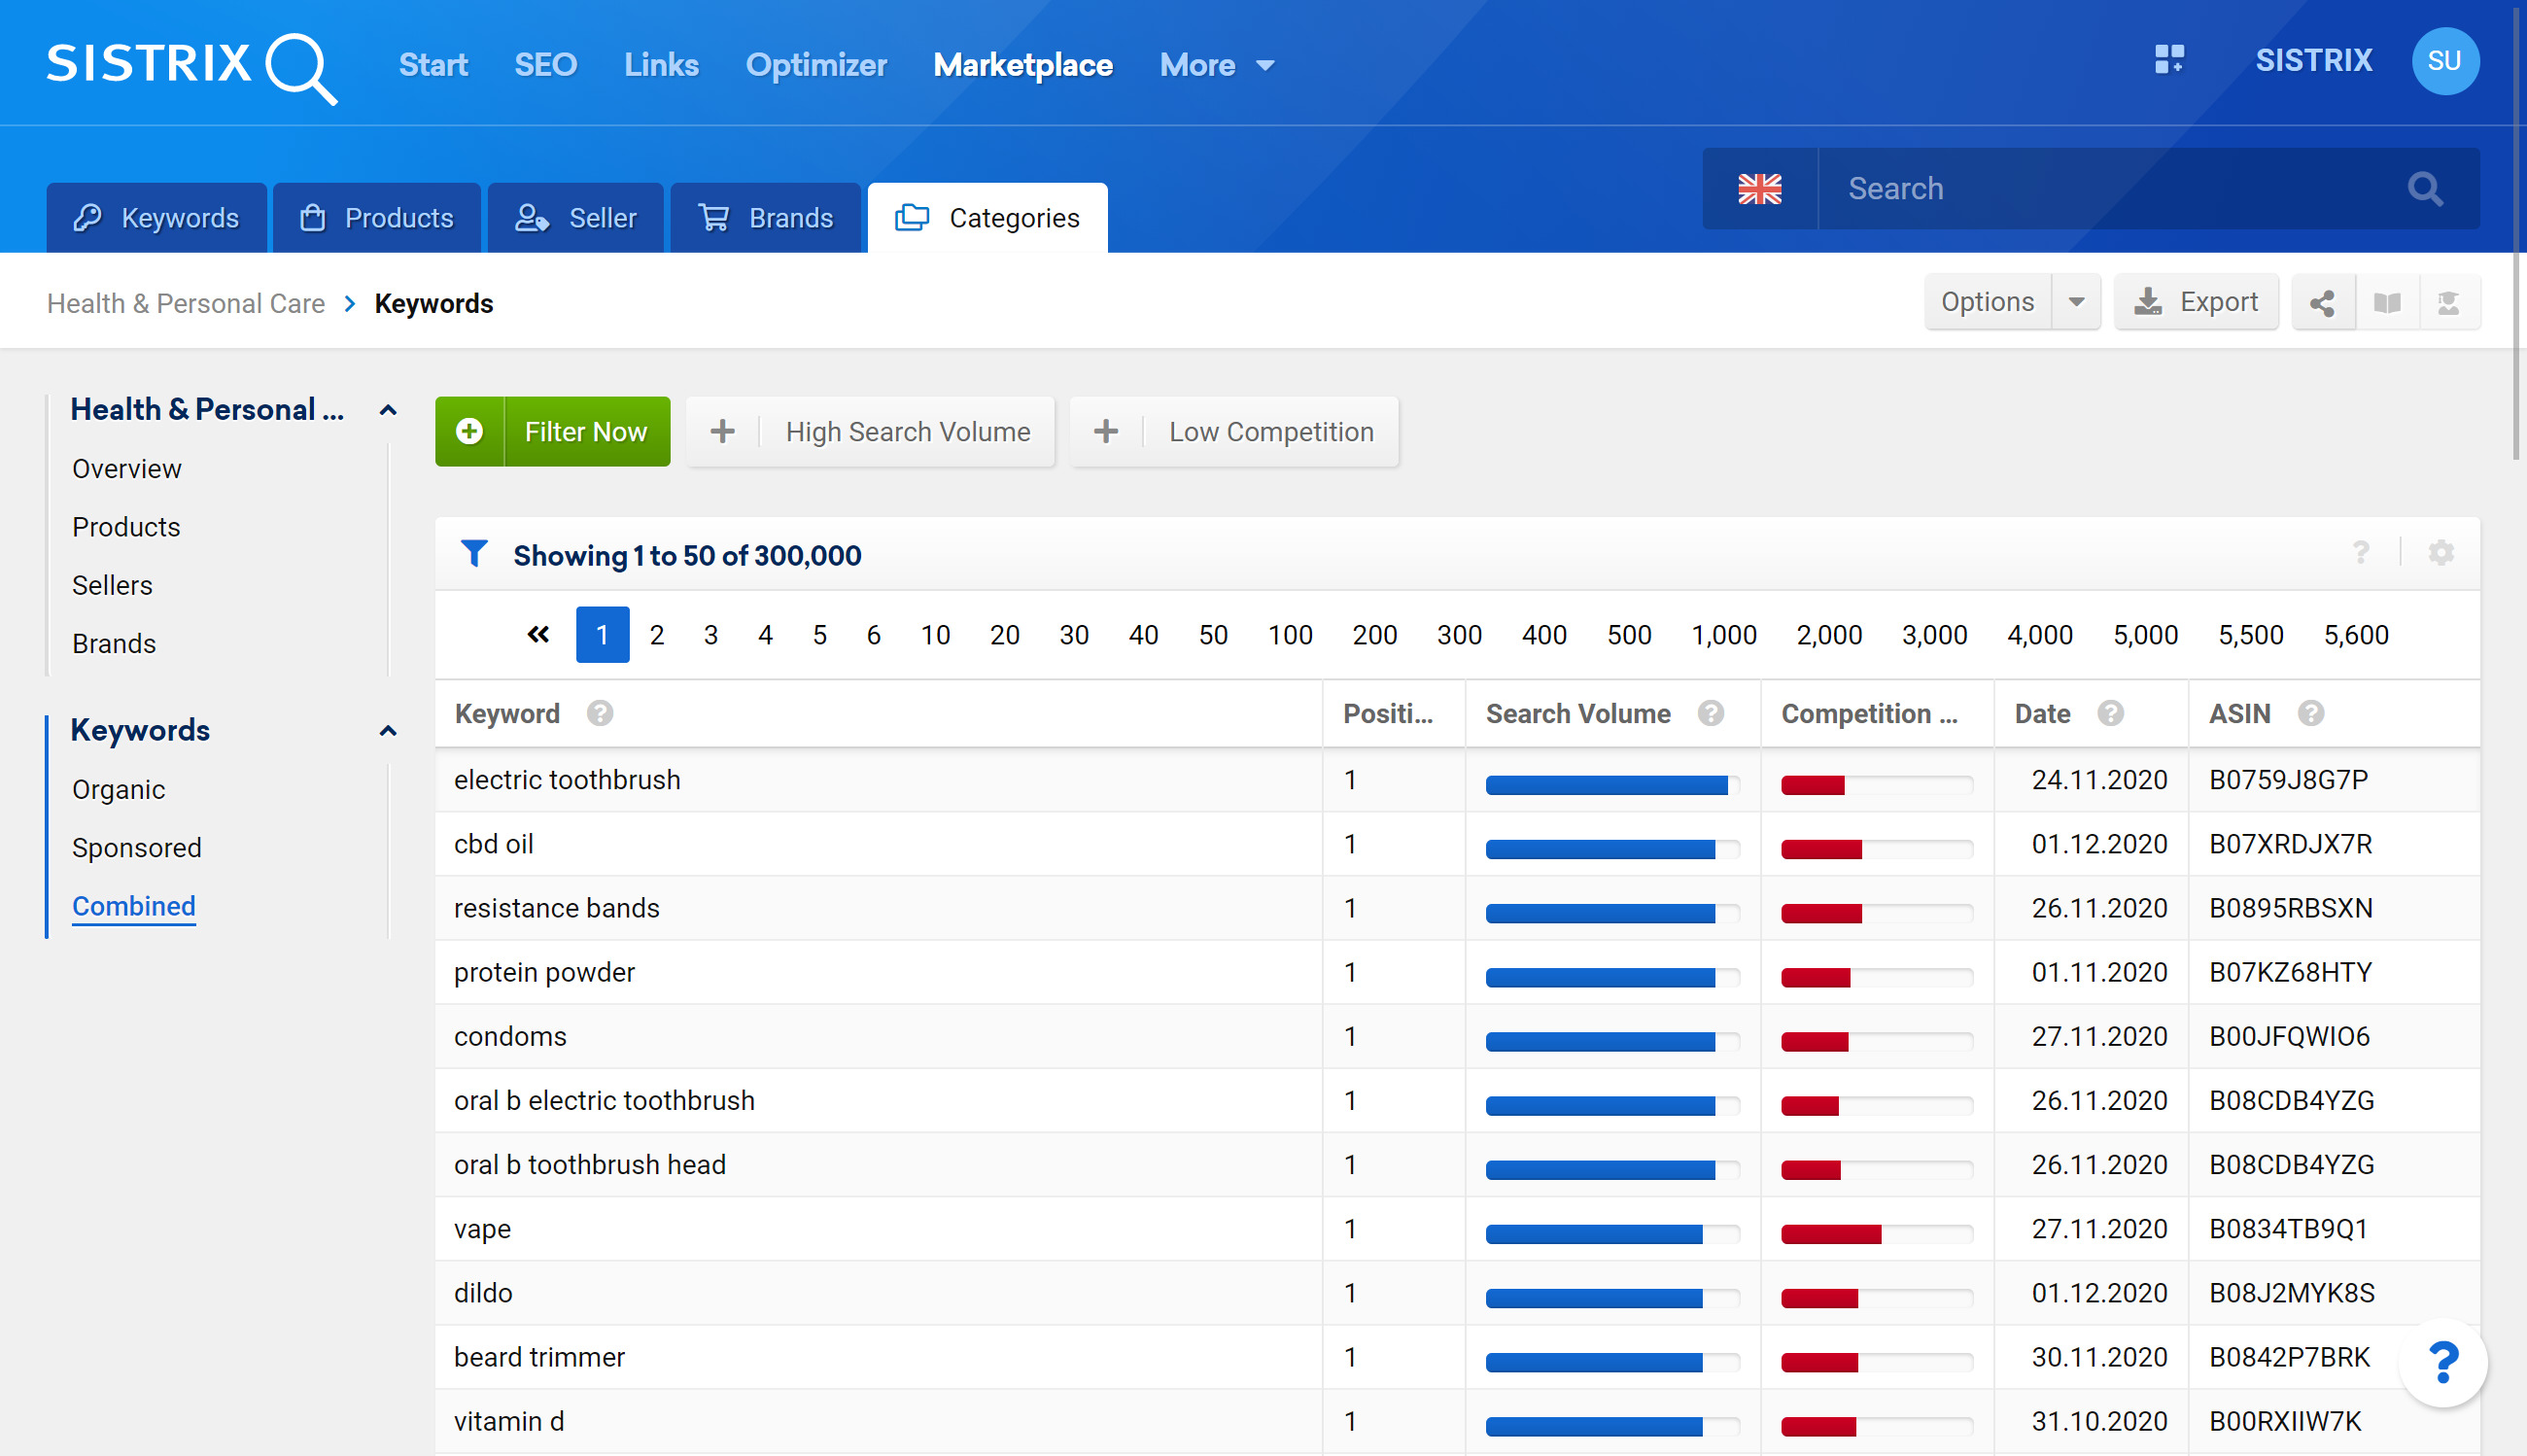Open the Products tab
2527x1456 pixels.
point(377,218)
